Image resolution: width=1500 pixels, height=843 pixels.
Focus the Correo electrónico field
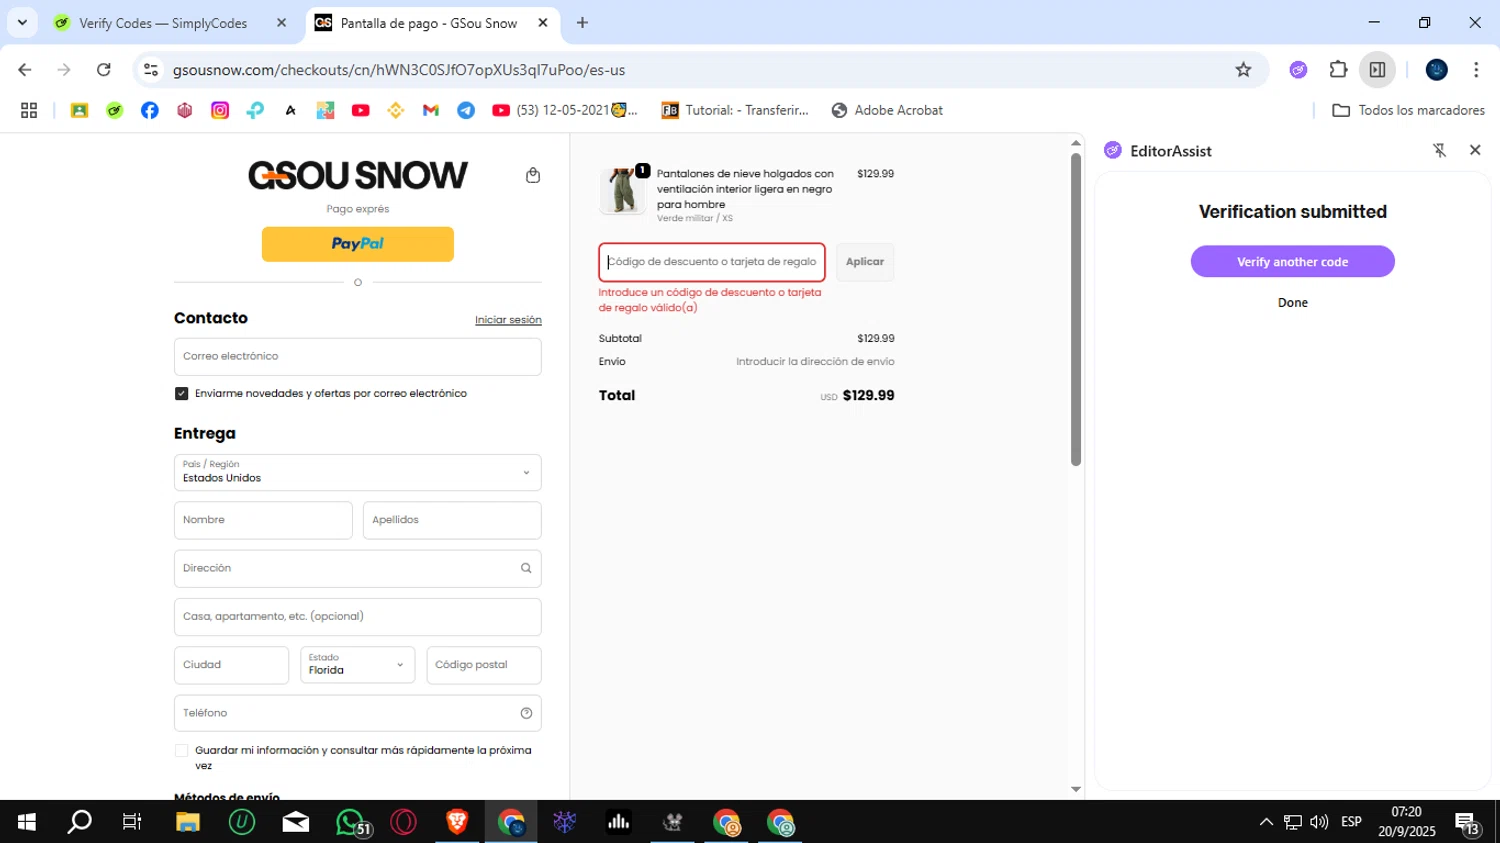tap(358, 357)
